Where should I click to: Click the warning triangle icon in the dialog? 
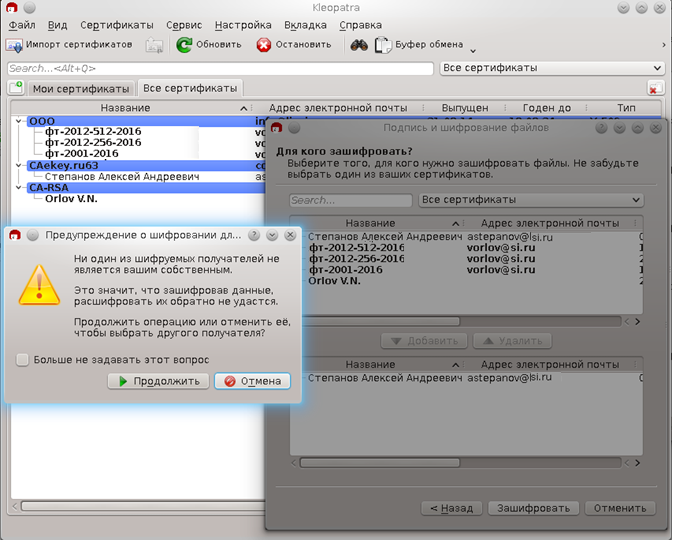pos(39,285)
